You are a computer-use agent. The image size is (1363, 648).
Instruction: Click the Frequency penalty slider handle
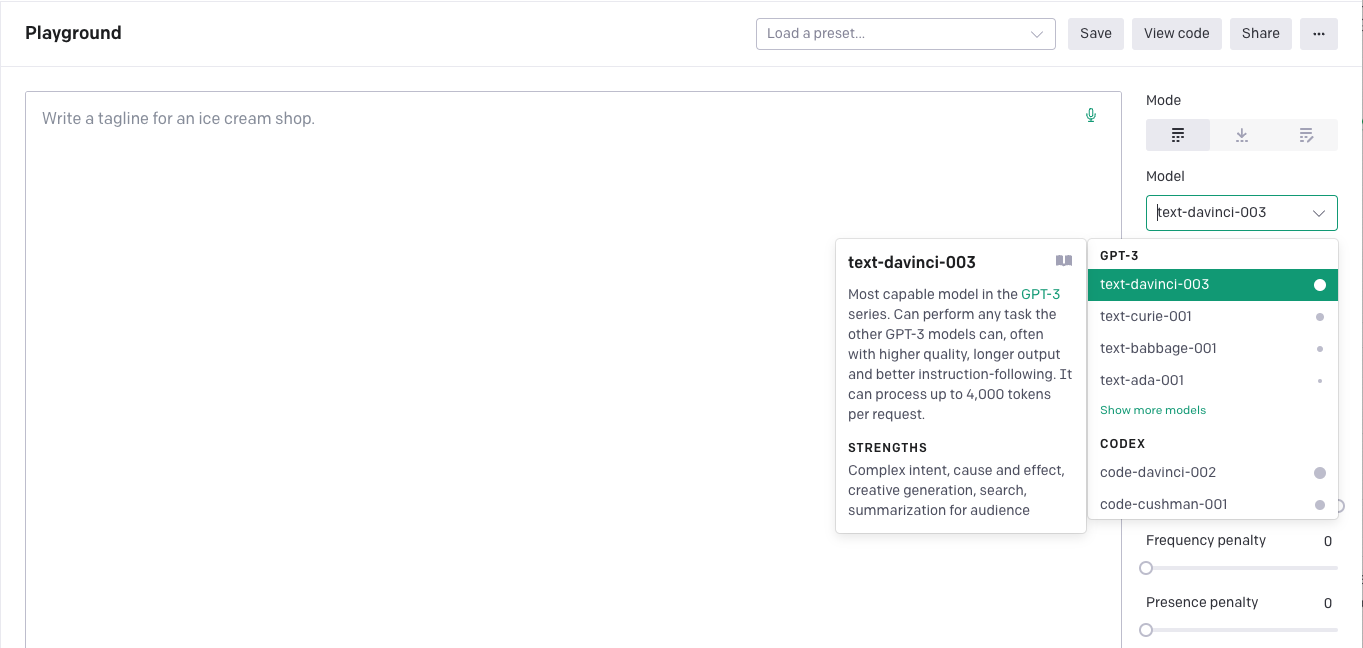(x=1146, y=567)
